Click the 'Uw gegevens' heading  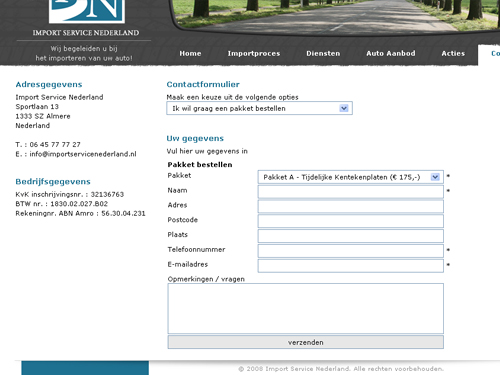tap(195, 138)
